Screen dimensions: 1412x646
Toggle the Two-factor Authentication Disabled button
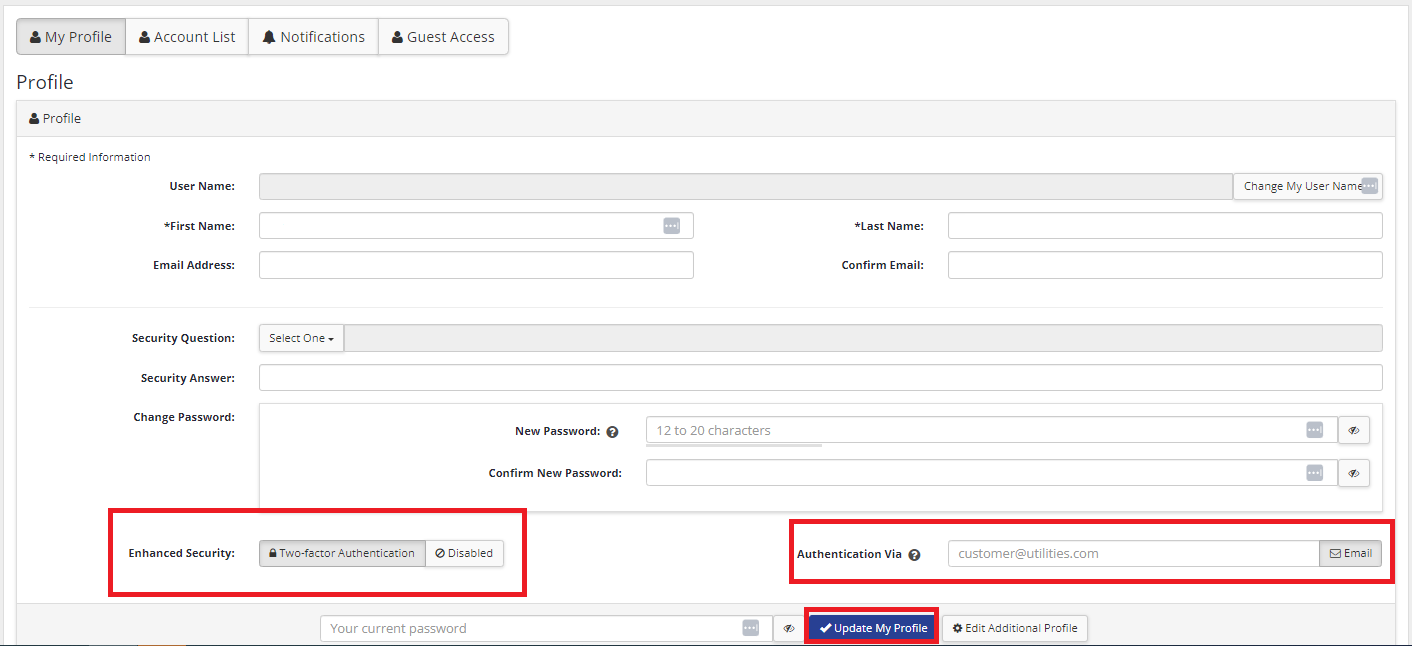(x=464, y=553)
